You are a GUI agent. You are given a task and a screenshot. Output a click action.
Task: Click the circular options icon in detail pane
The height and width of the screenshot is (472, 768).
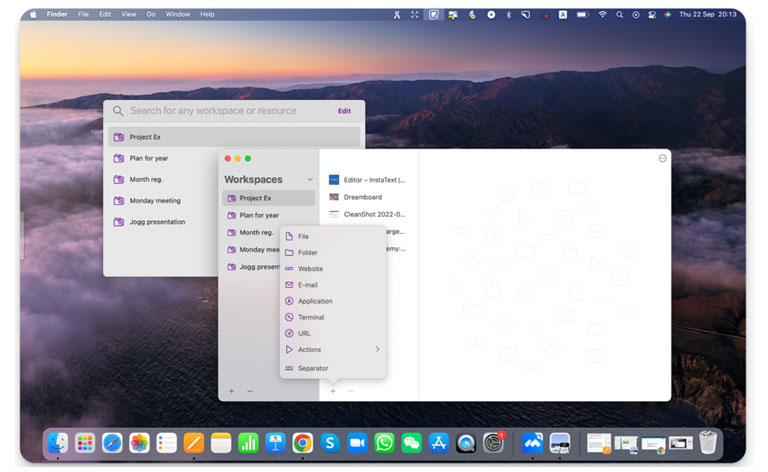point(662,158)
